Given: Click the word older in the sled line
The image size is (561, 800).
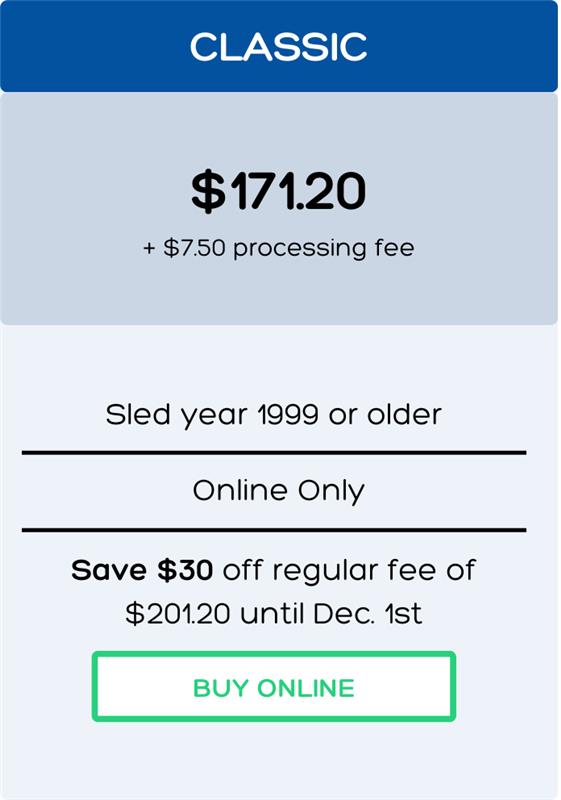Looking at the screenshot, I should (x=404, y=415).
